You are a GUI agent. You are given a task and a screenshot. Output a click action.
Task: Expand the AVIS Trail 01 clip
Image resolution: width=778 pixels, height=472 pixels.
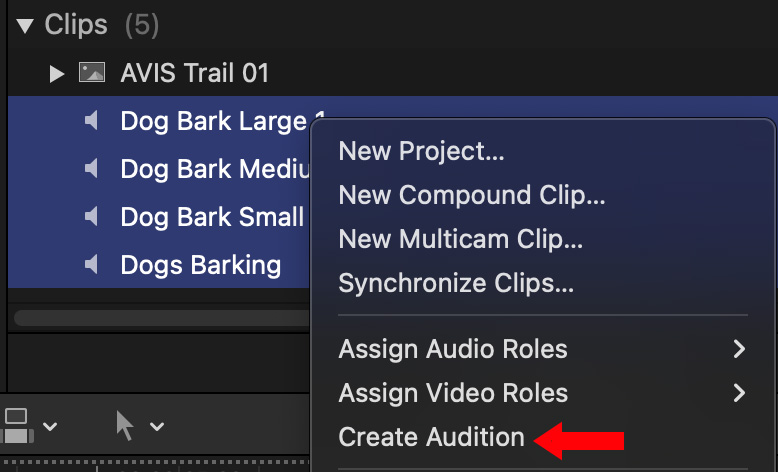point(57,73)
